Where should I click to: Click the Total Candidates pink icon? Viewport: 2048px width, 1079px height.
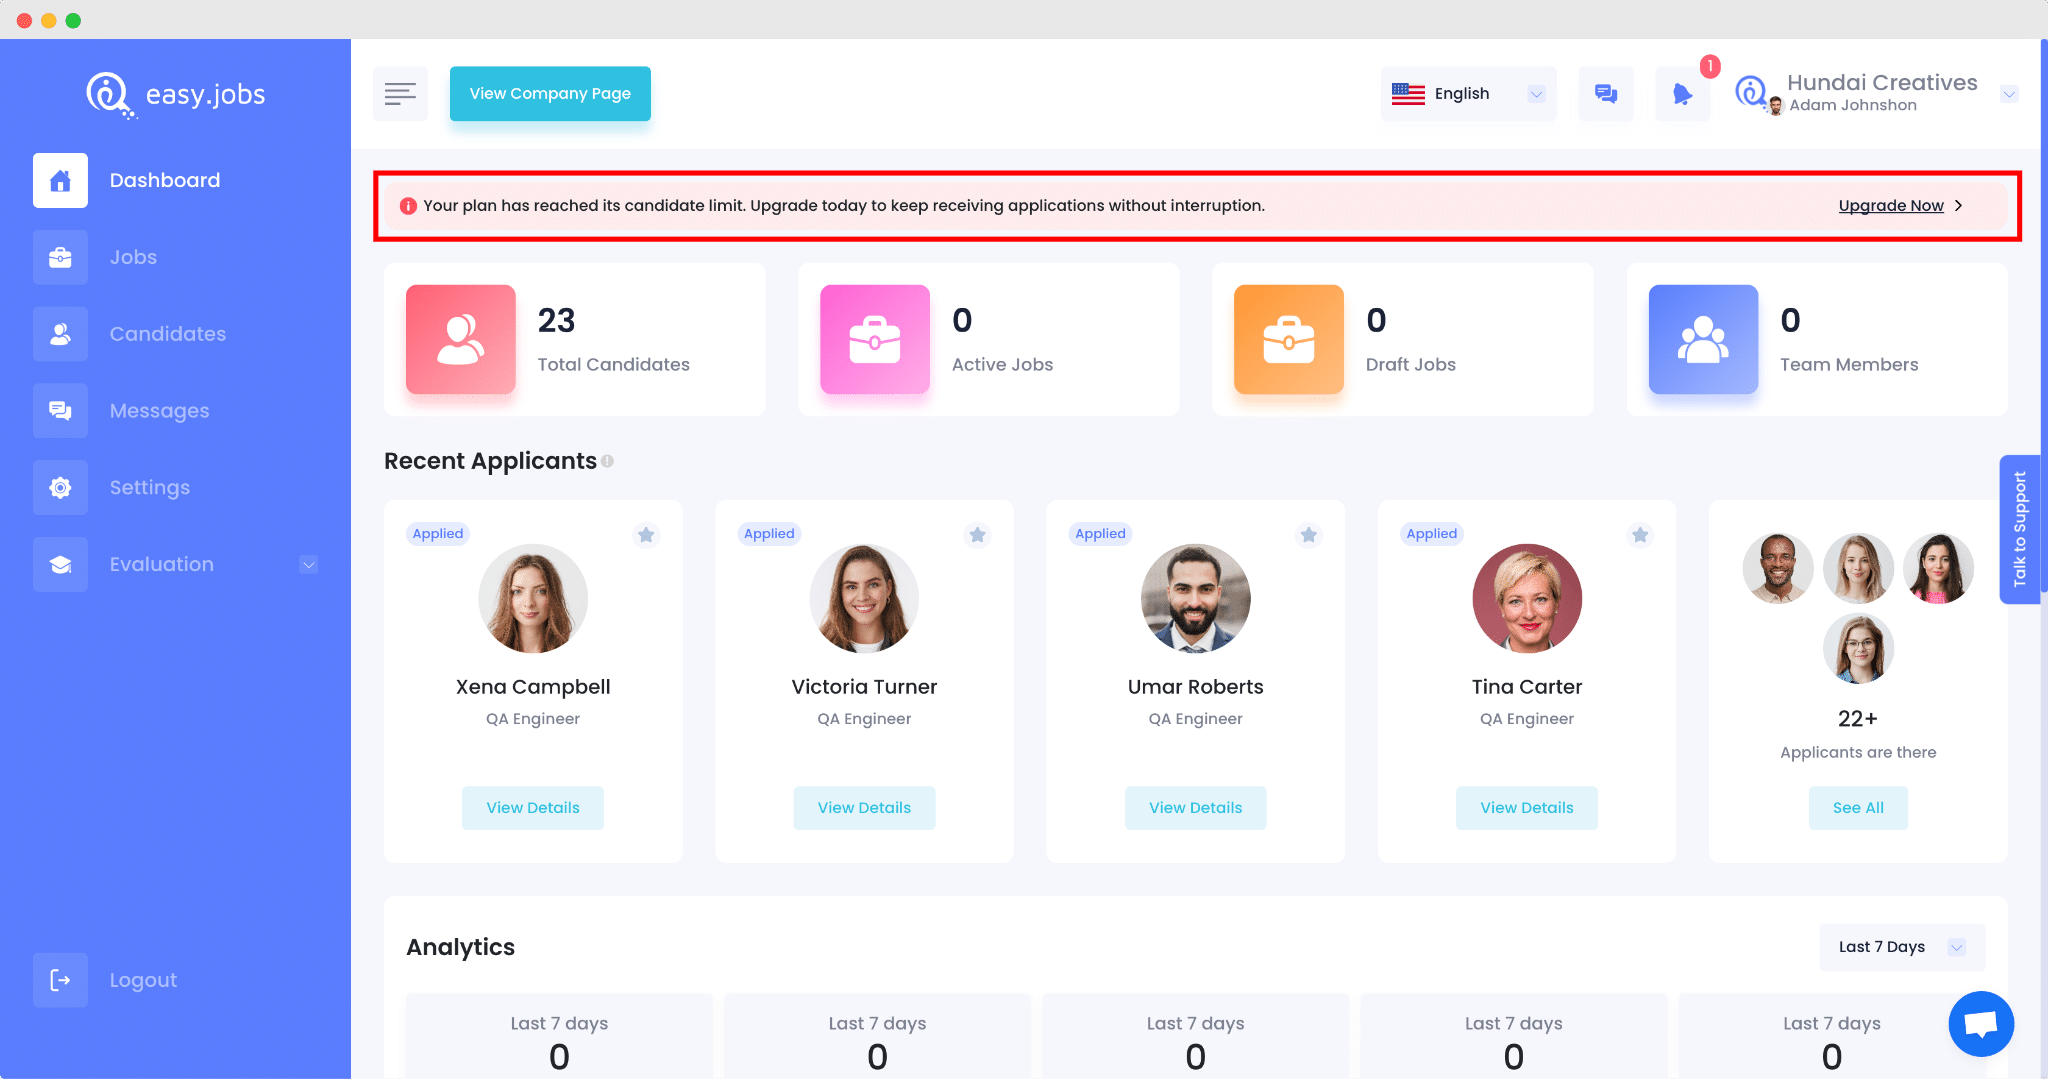461,339
